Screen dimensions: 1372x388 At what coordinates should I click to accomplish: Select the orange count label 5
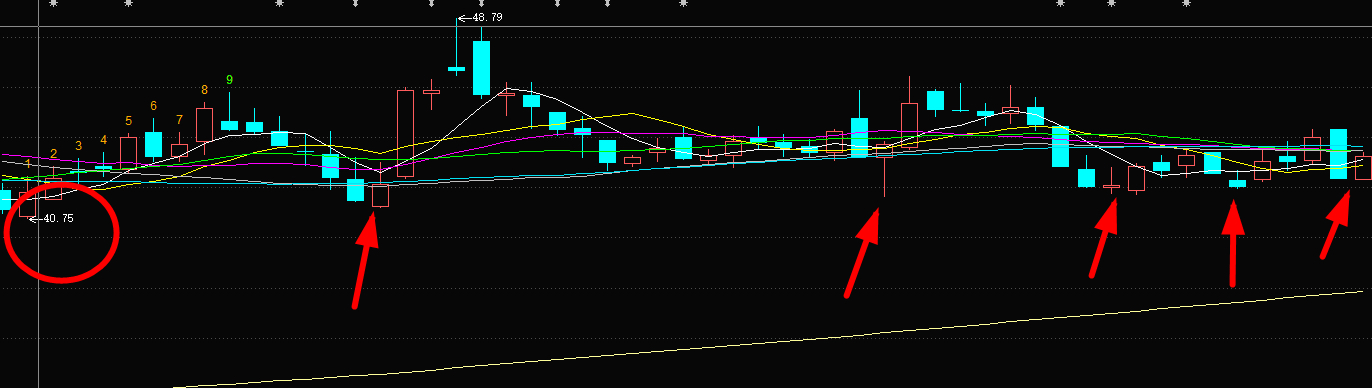tap(128, 121)
